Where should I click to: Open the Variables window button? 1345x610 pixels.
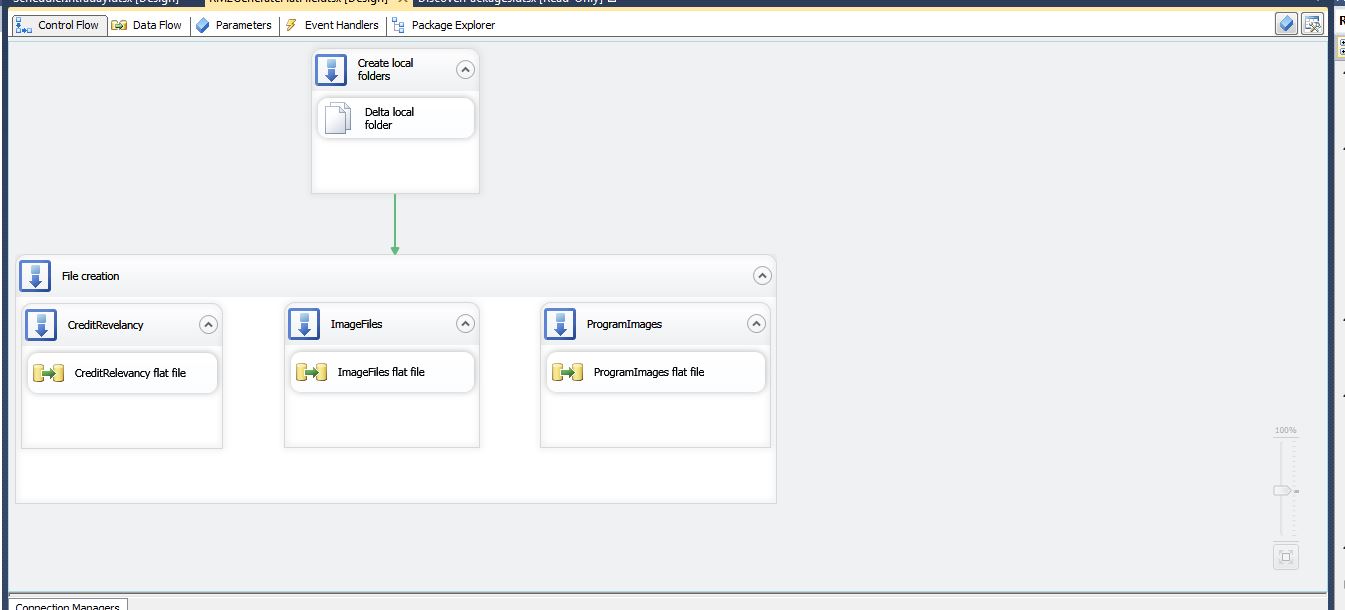pyautogui.click(x=1287, y=24)
